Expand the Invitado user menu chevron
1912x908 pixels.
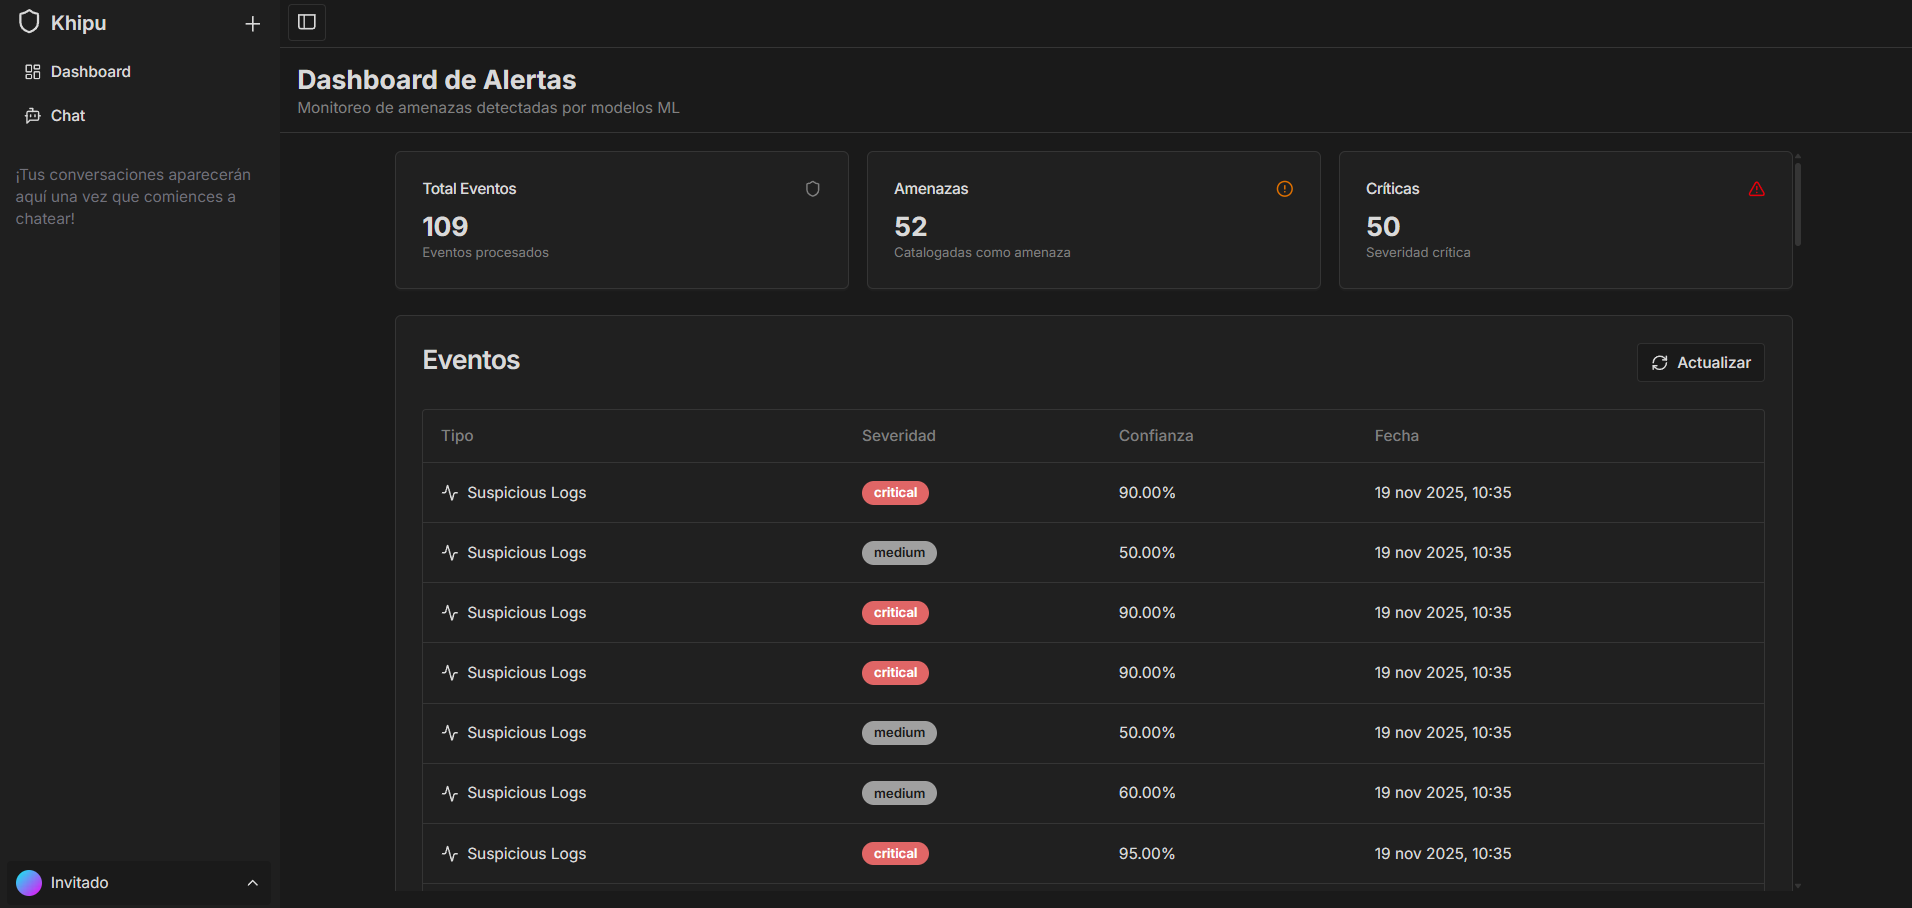[x=253, y=883]
